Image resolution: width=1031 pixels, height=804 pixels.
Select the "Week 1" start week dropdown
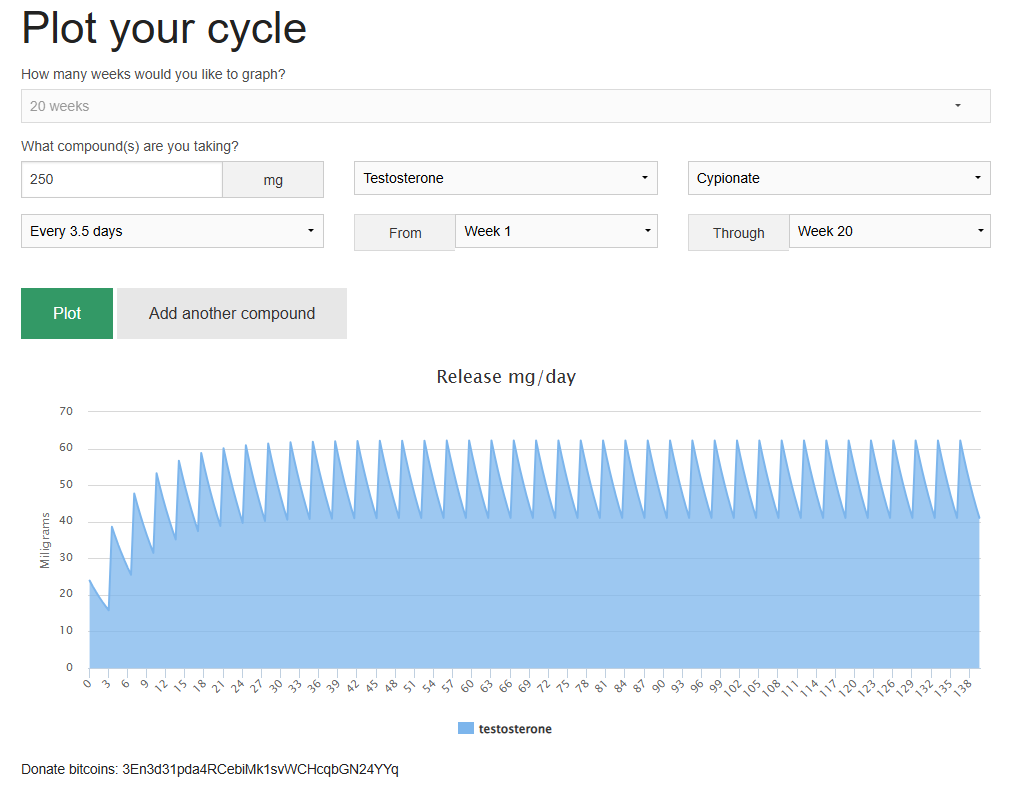(555, 231)
